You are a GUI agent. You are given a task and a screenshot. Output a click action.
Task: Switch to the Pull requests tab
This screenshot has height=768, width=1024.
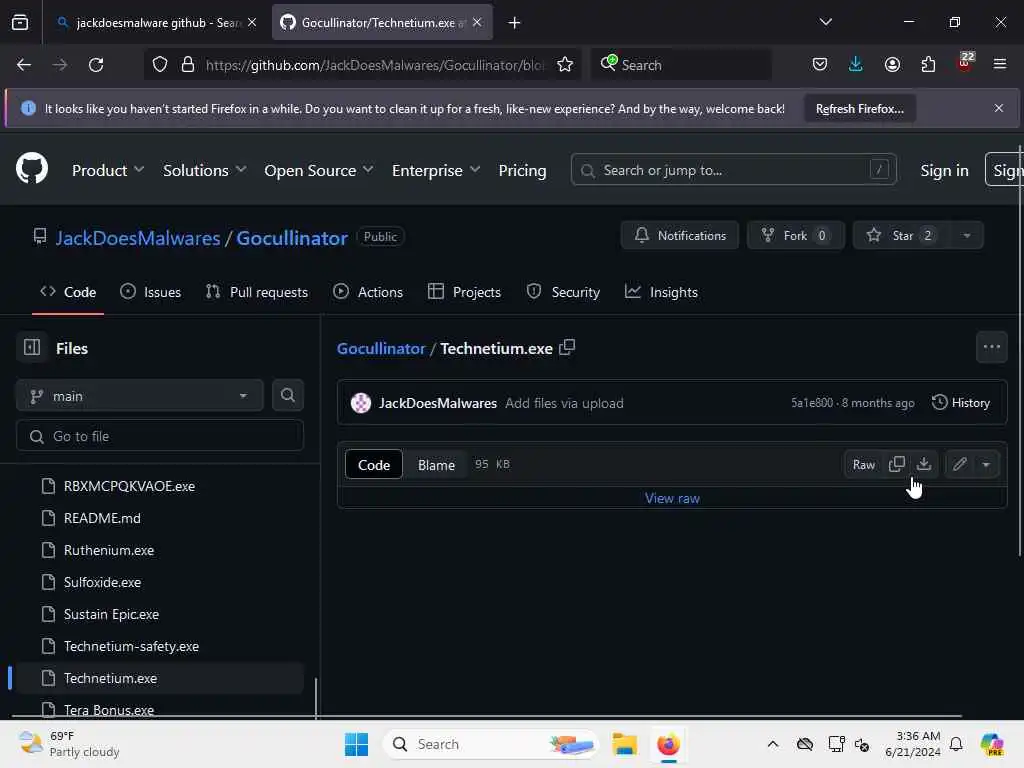[x=257, y=292]
